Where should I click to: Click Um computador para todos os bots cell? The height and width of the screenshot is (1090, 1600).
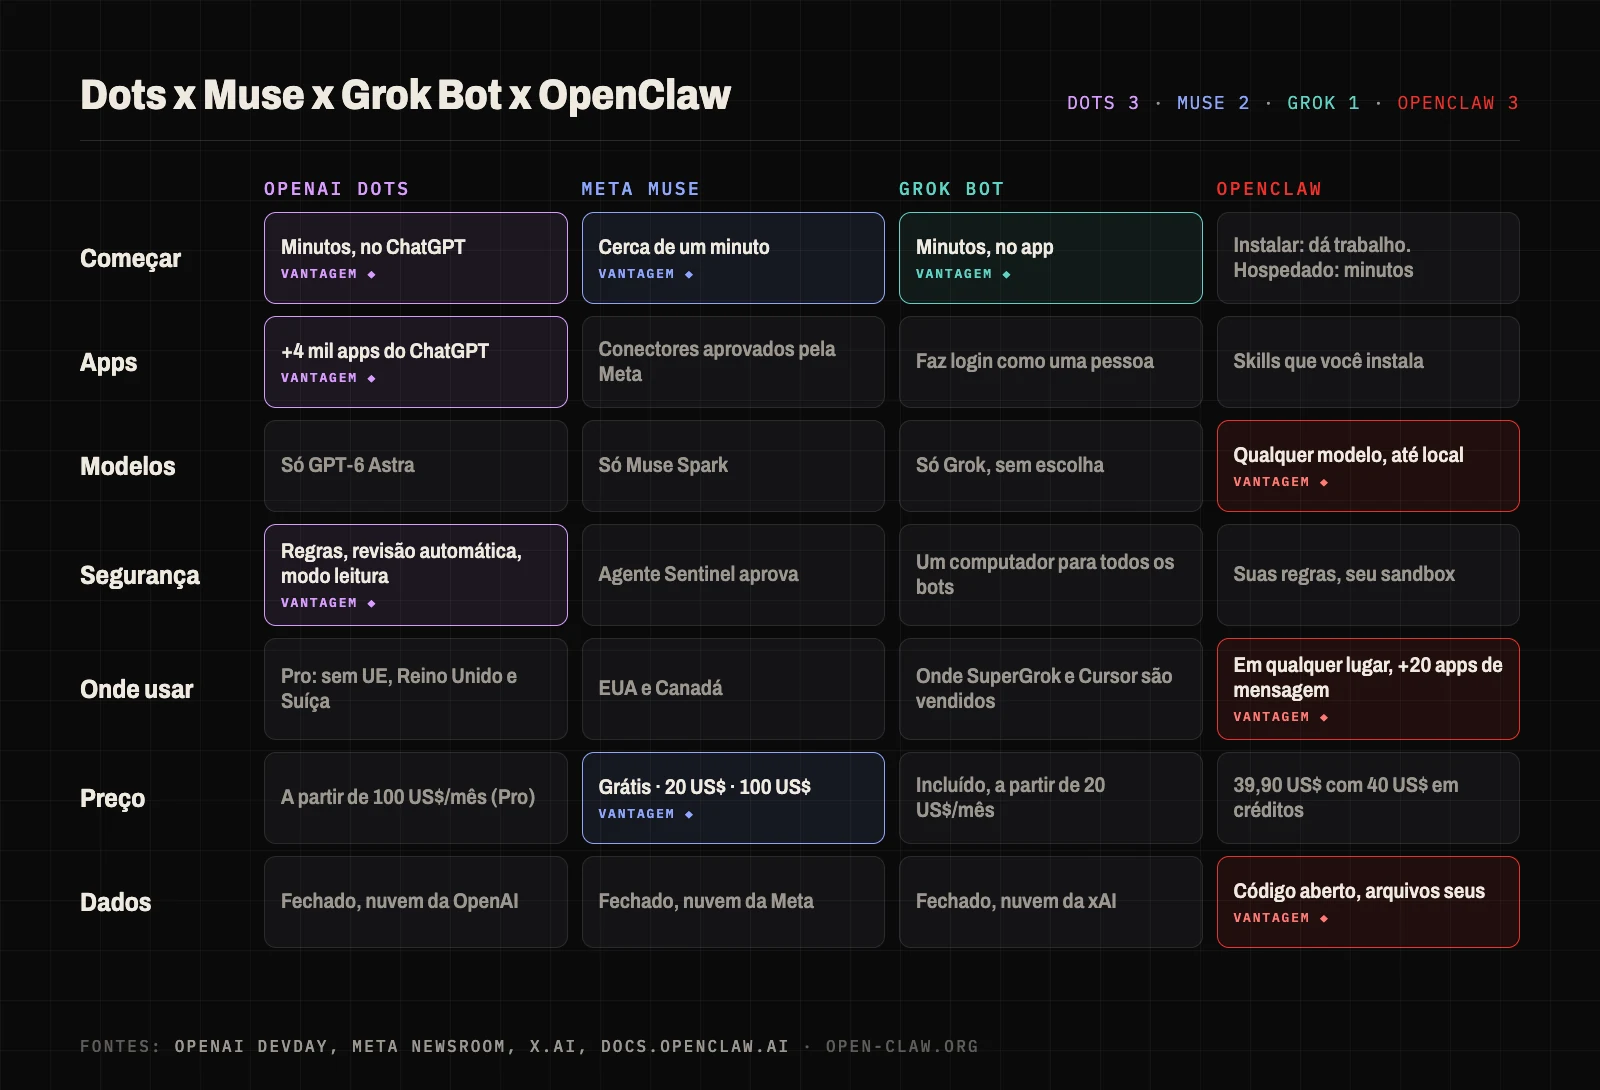(1051, 575)
